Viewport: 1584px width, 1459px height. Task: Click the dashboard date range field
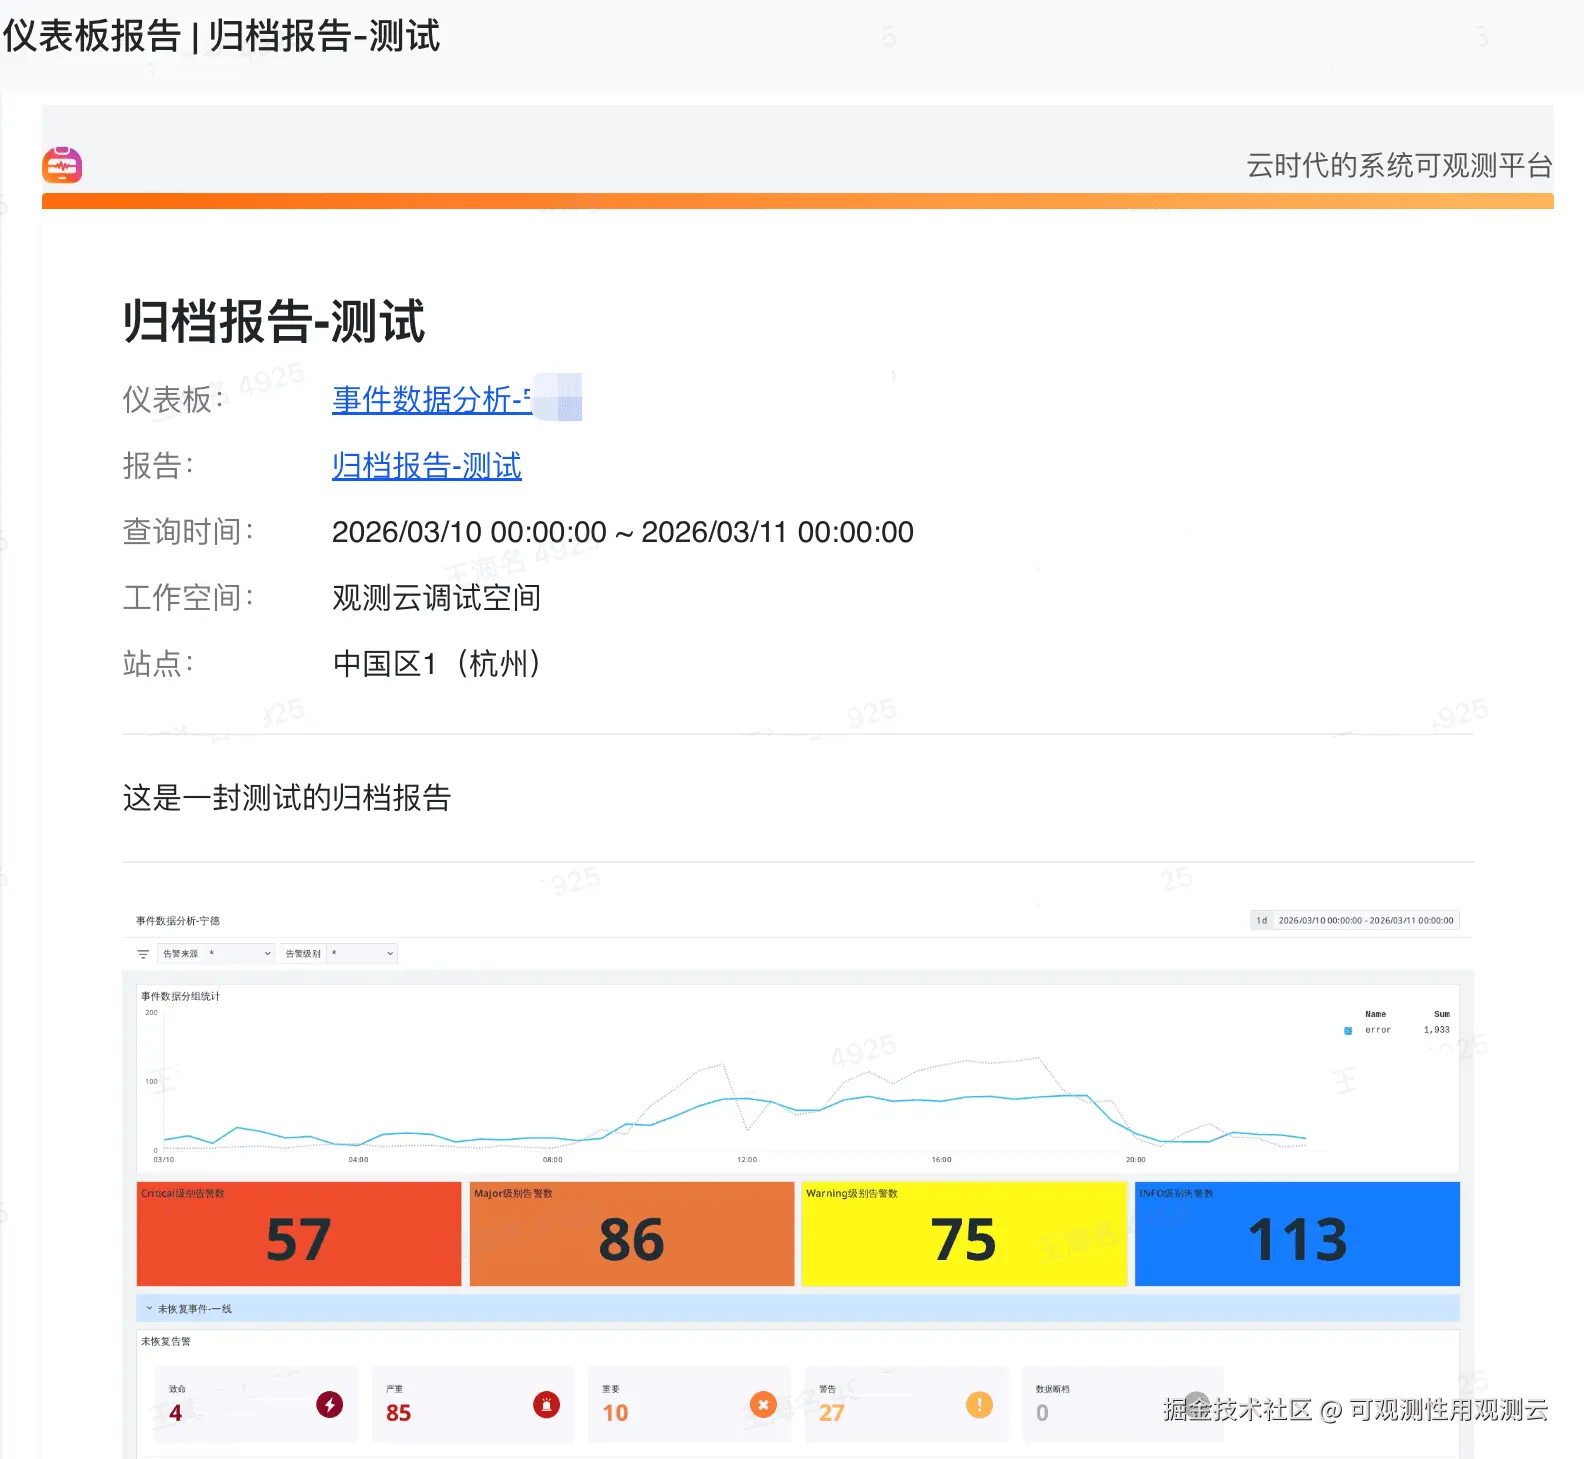(x=1365, y=920)
